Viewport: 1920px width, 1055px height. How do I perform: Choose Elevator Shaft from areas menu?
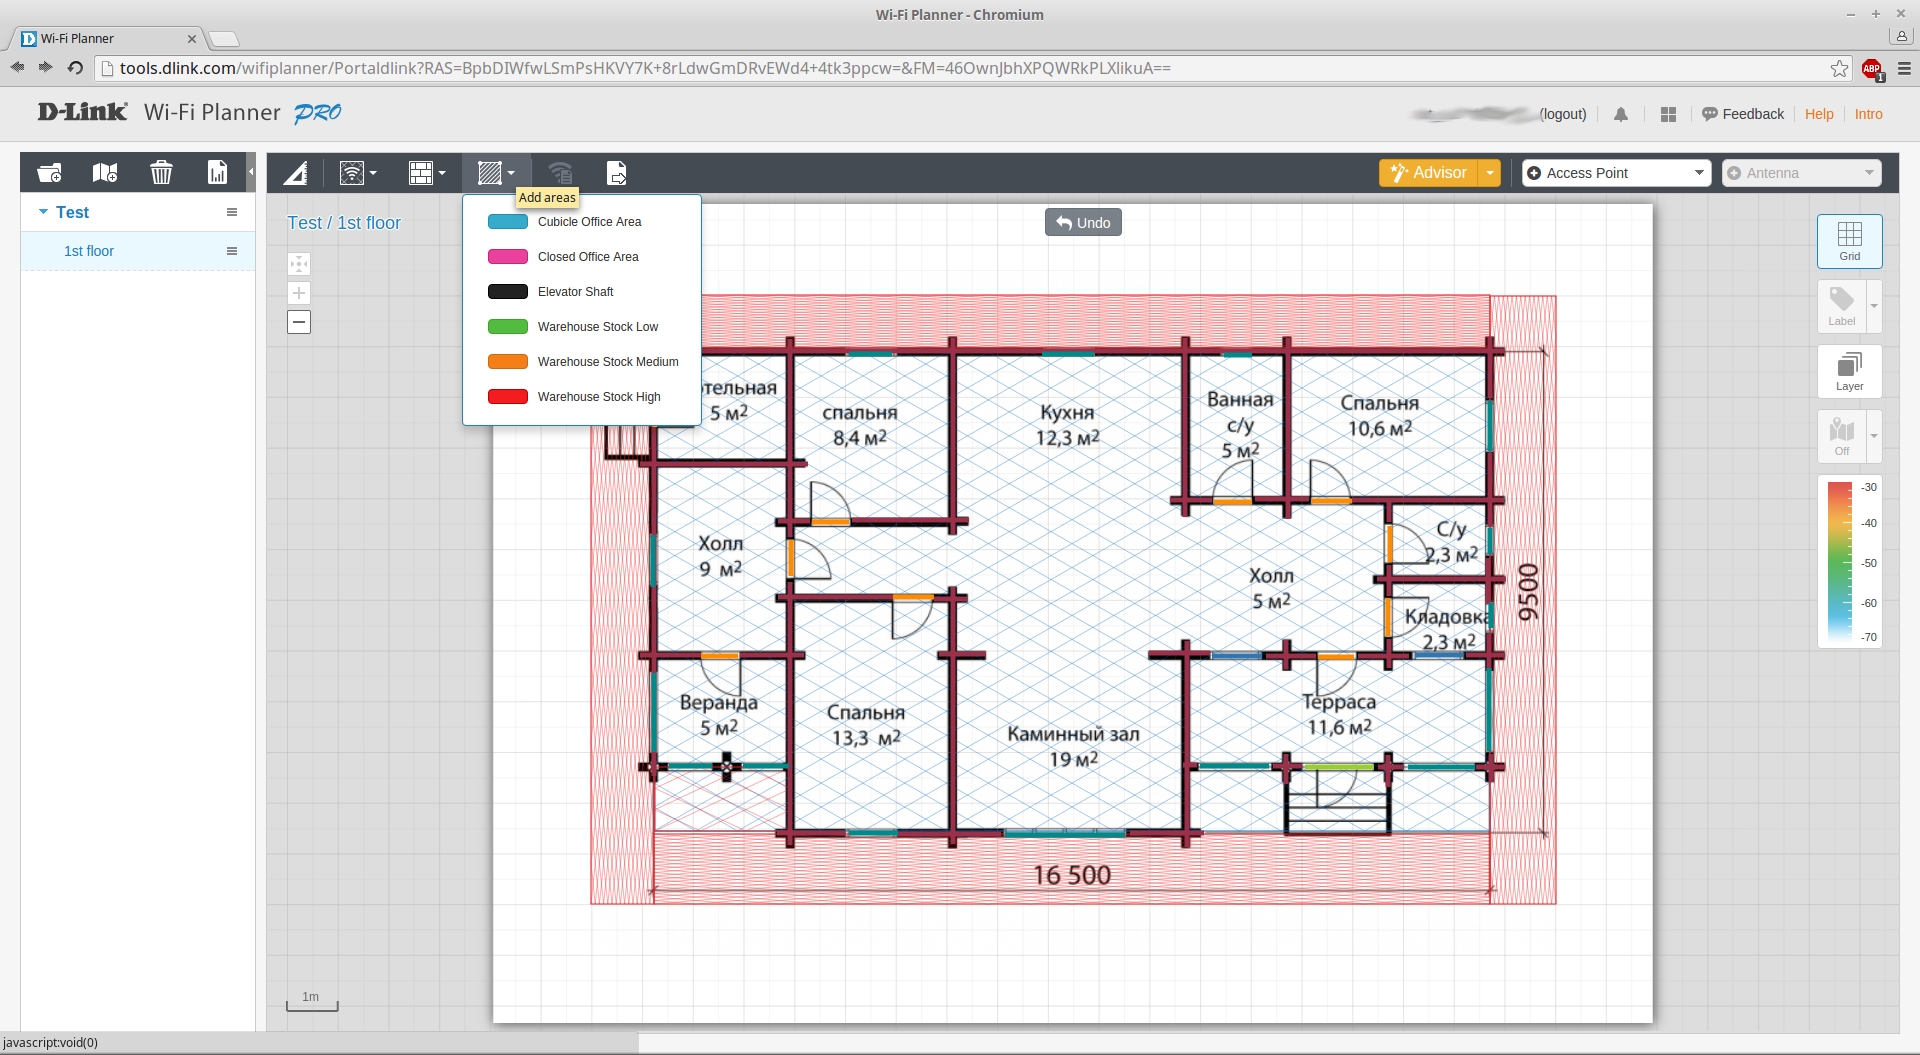point(575,292)
